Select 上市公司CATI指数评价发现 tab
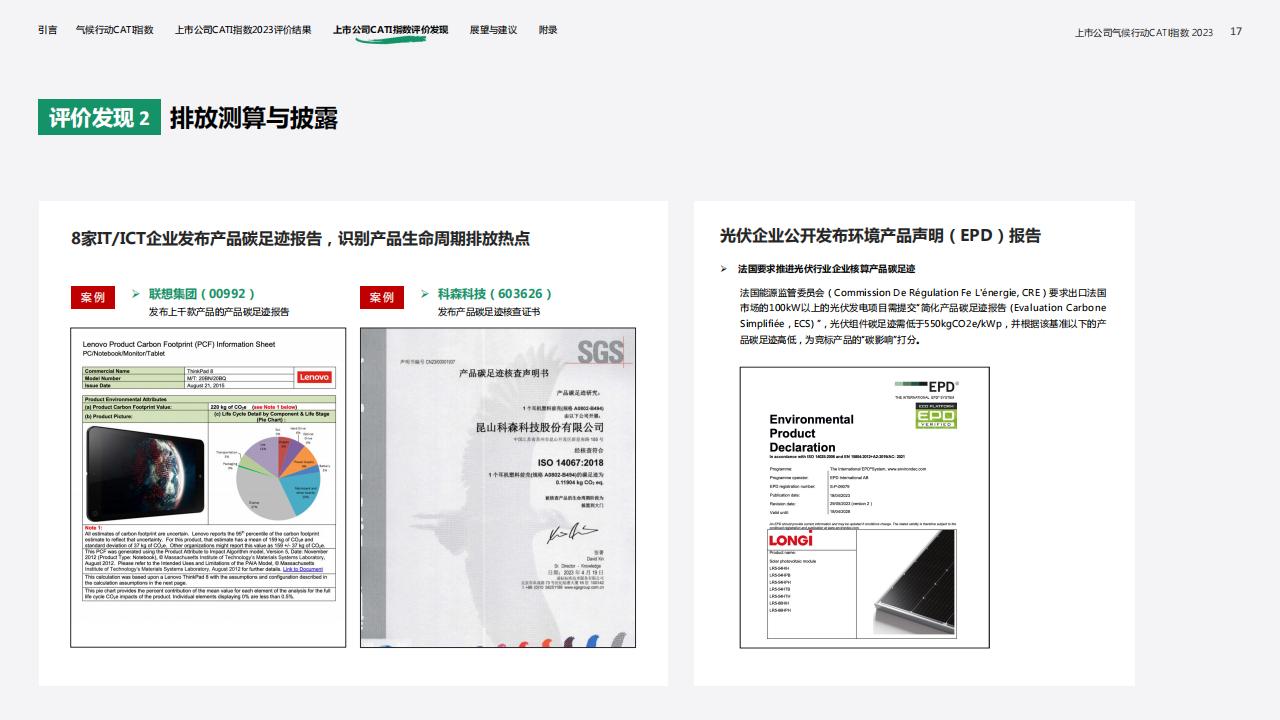 tap(390, 30)
